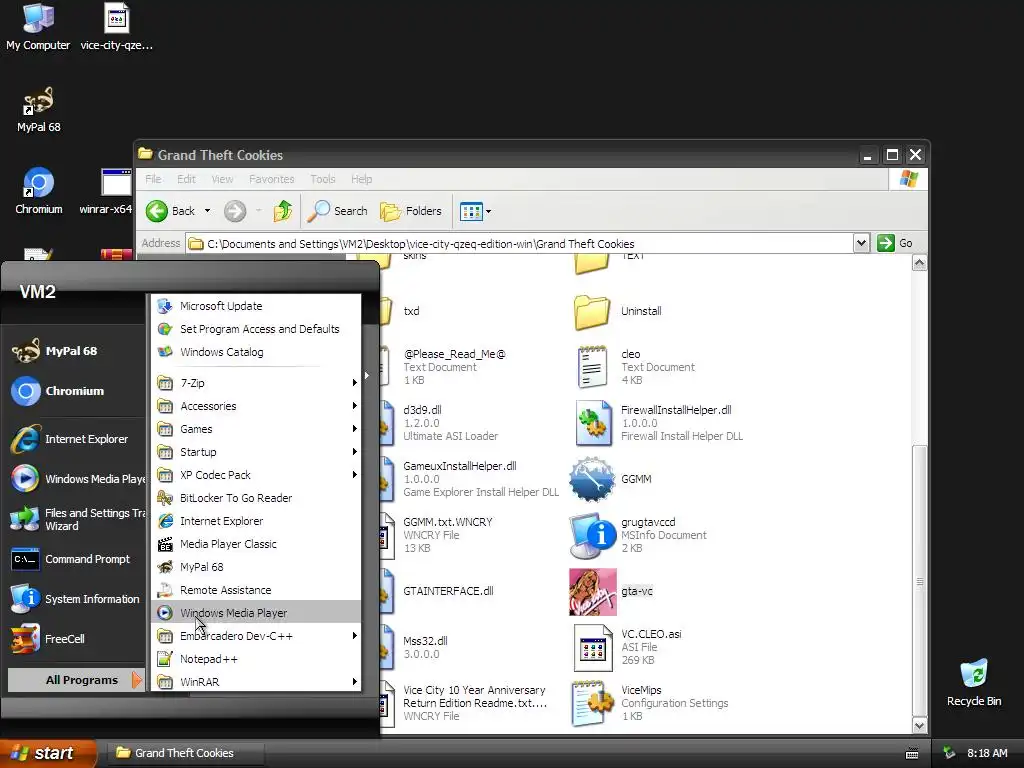The height and width of the screenshot is (768, 1024).
Task: Open Windows Catalog entry
Action: pos(256,352)
